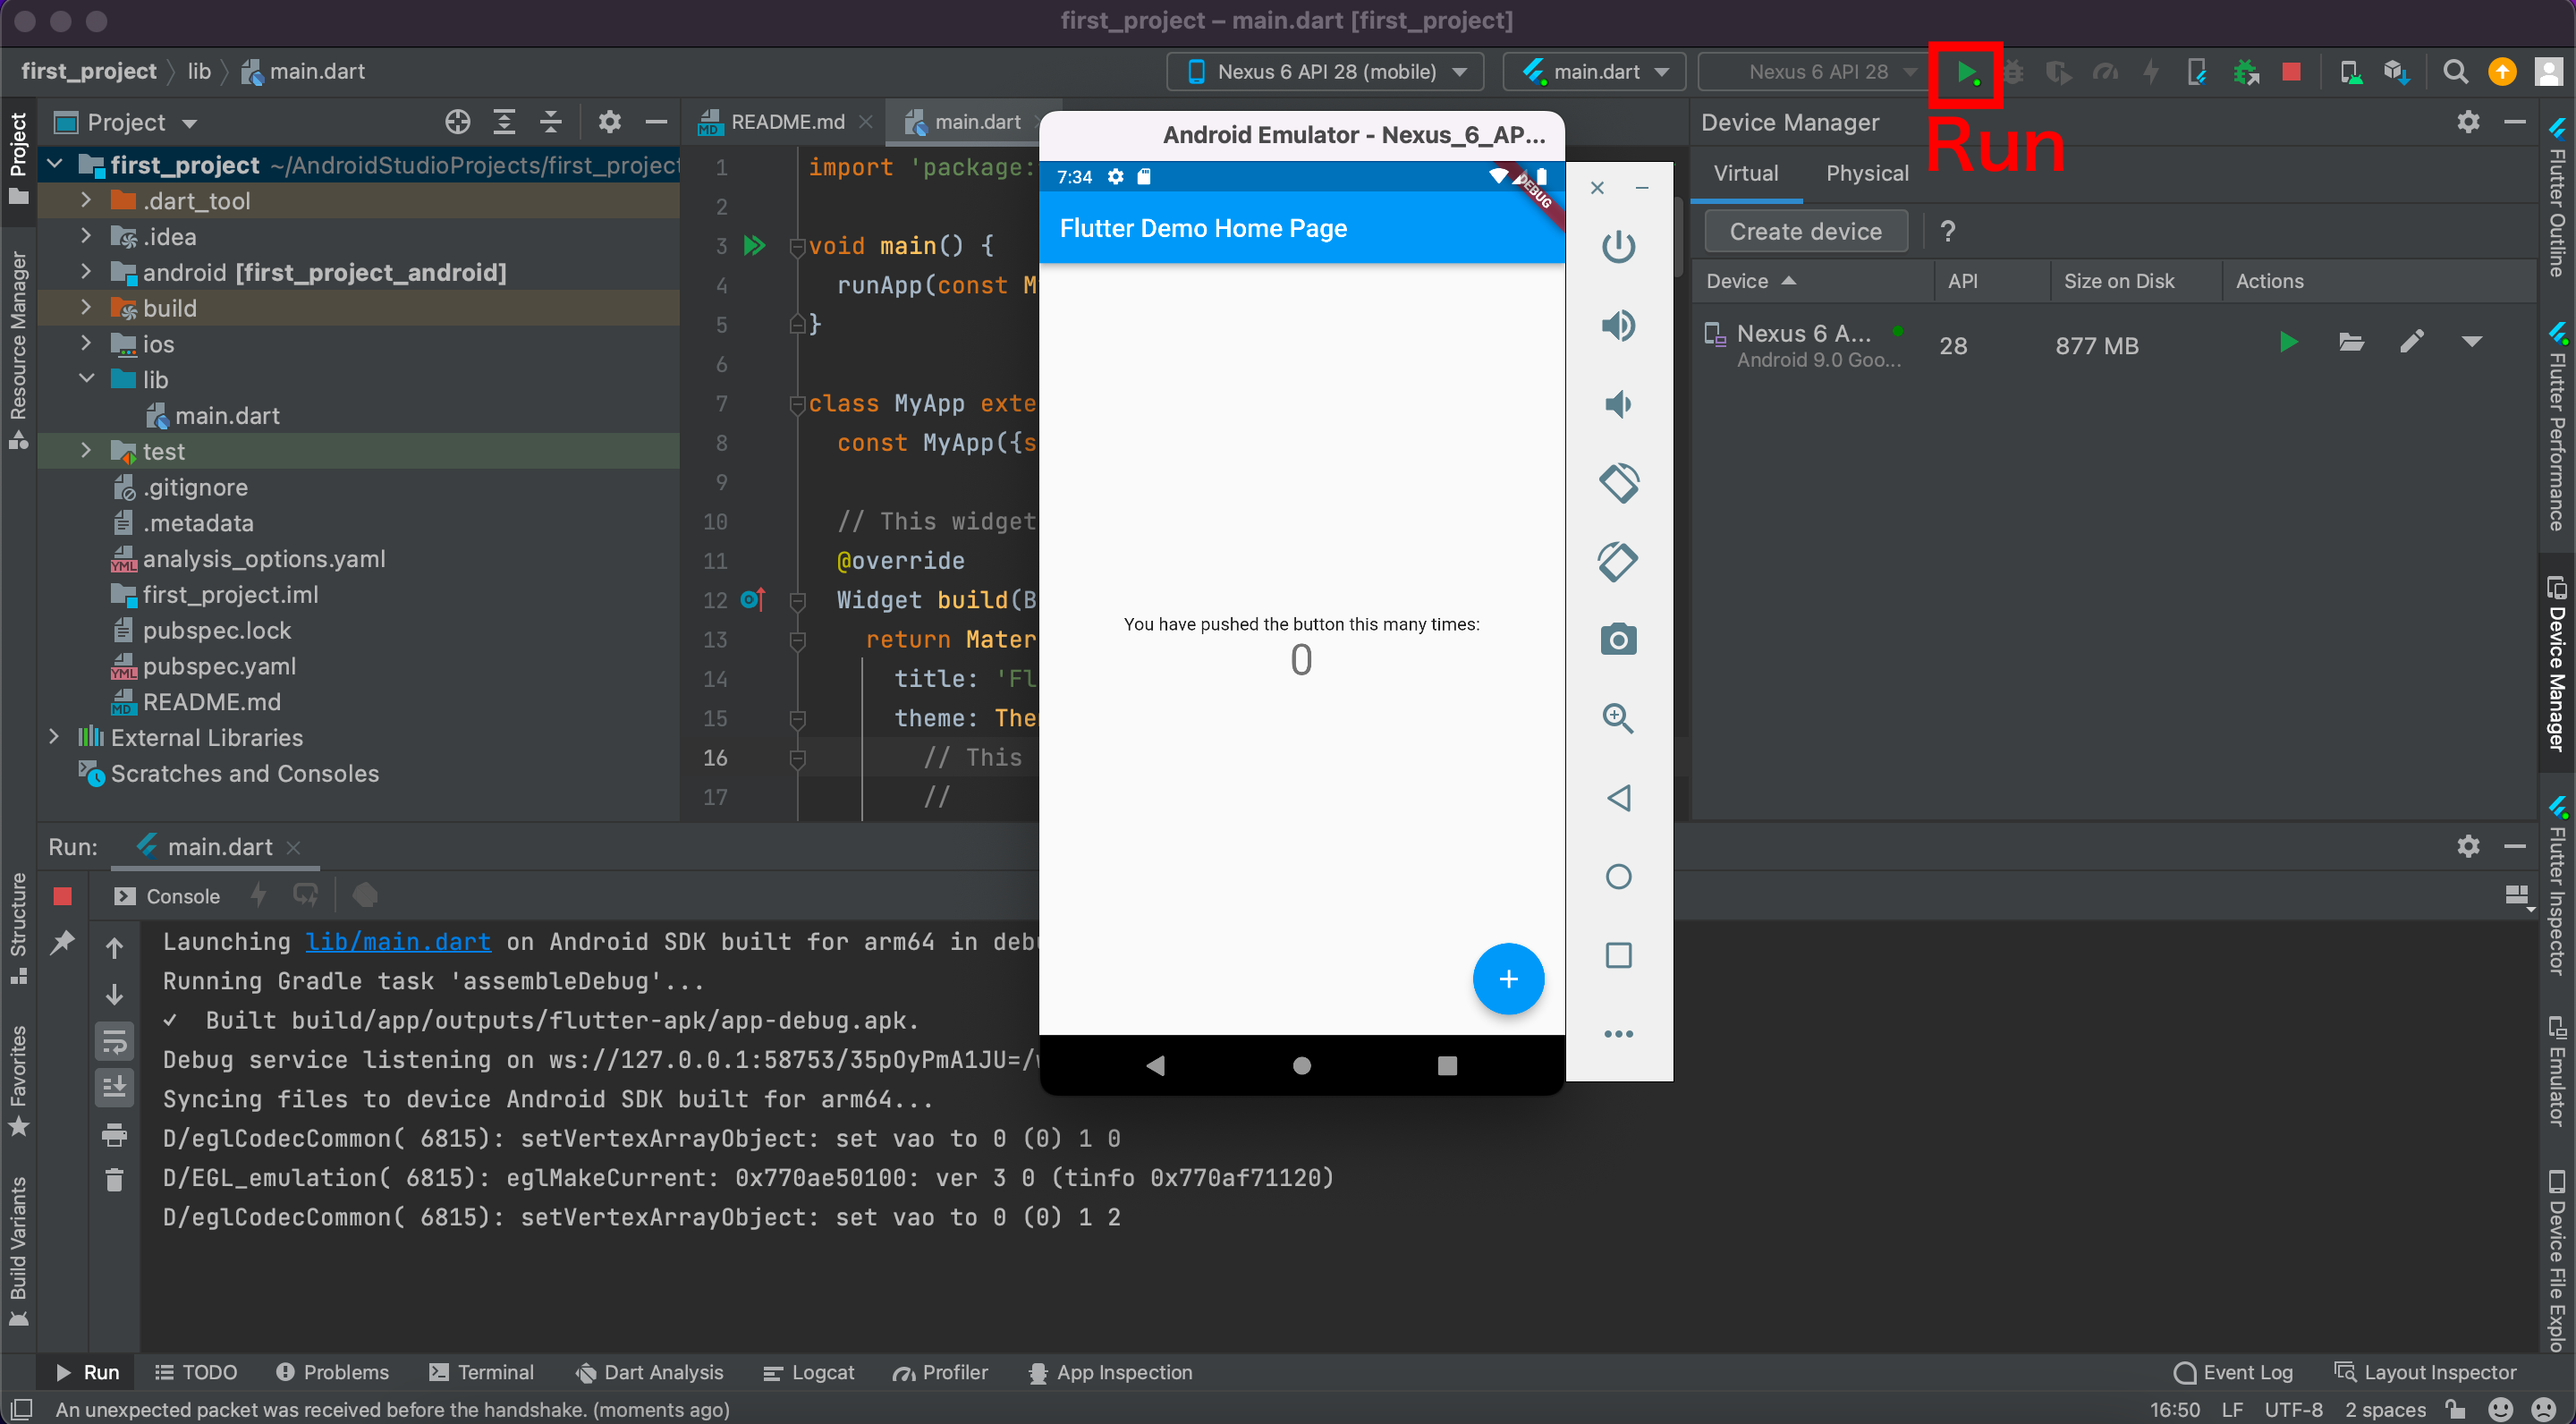Viewport: 2576px width, 1424px height.
Task: Click Create device button
Action: pos(1805,231)
